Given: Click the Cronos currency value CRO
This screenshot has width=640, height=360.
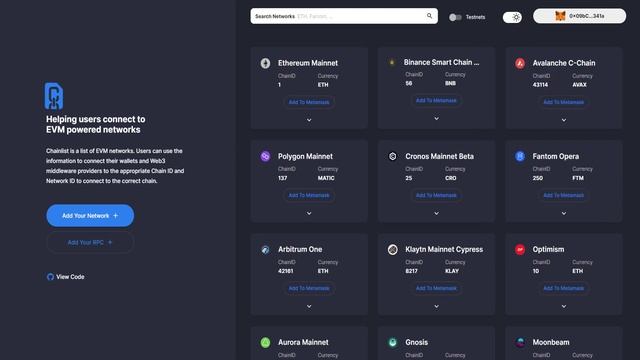Looking at the screenshot, I should coord(451,178).
